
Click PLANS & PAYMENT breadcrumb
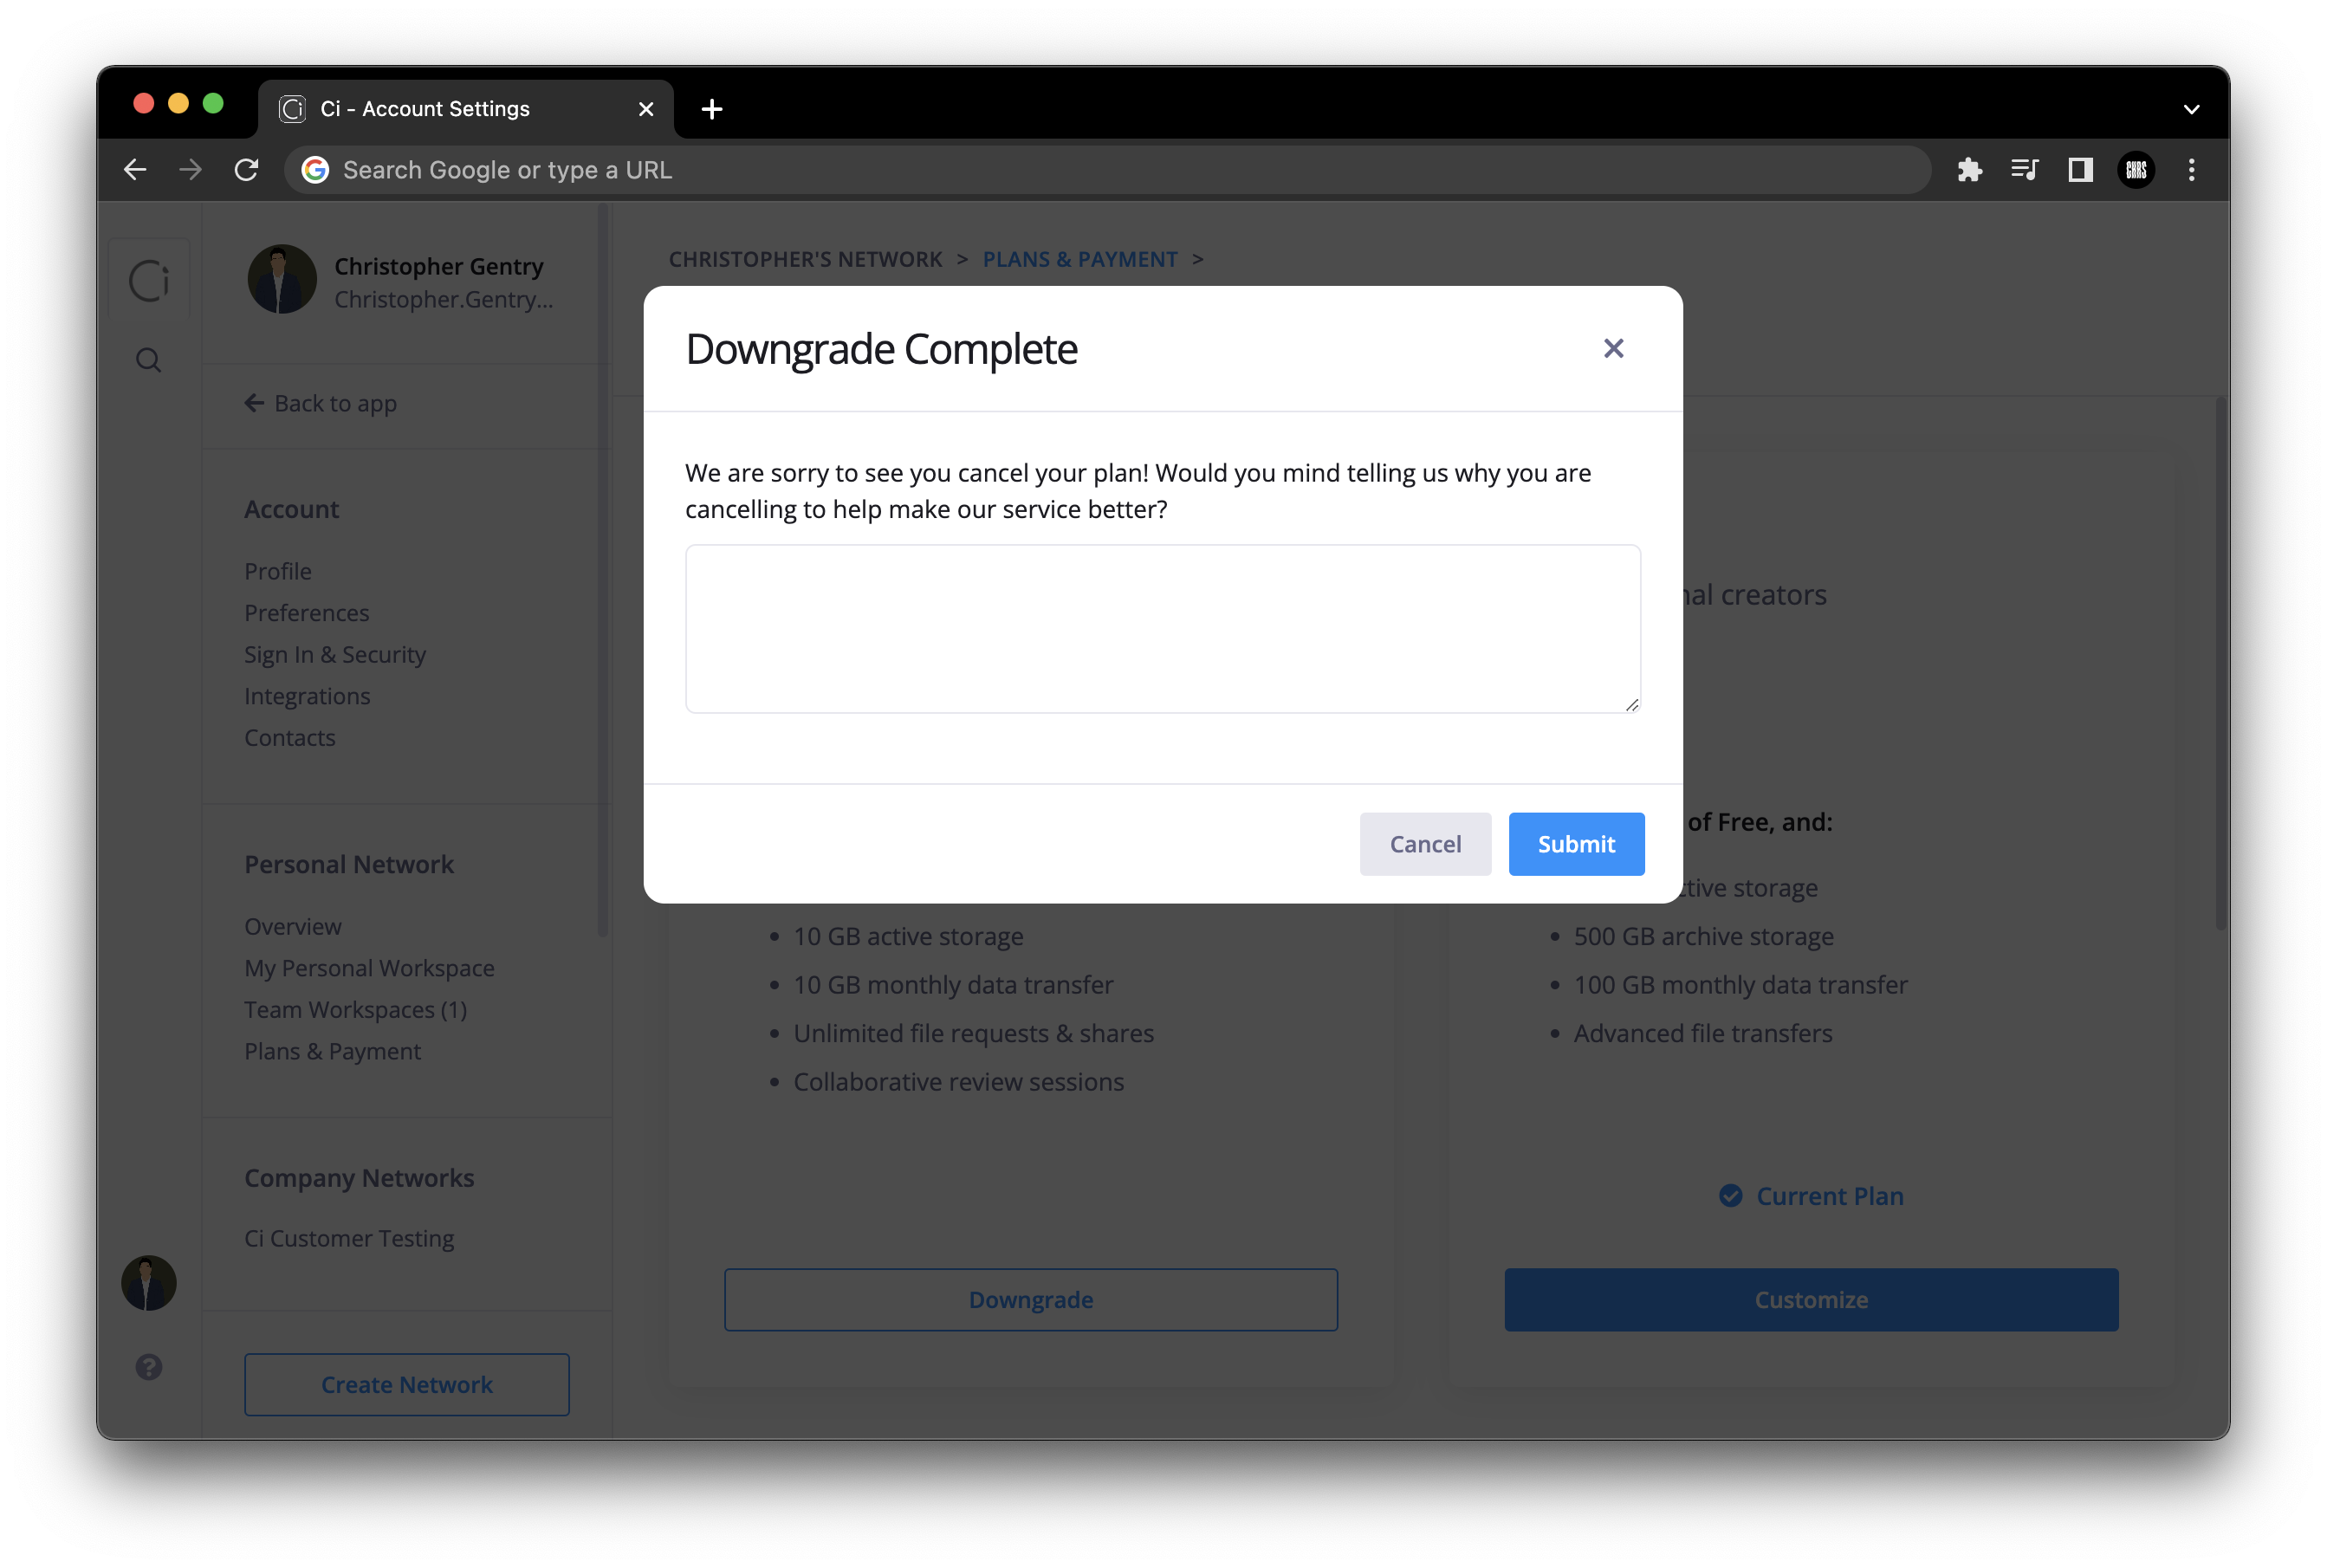pos(1080,259)
